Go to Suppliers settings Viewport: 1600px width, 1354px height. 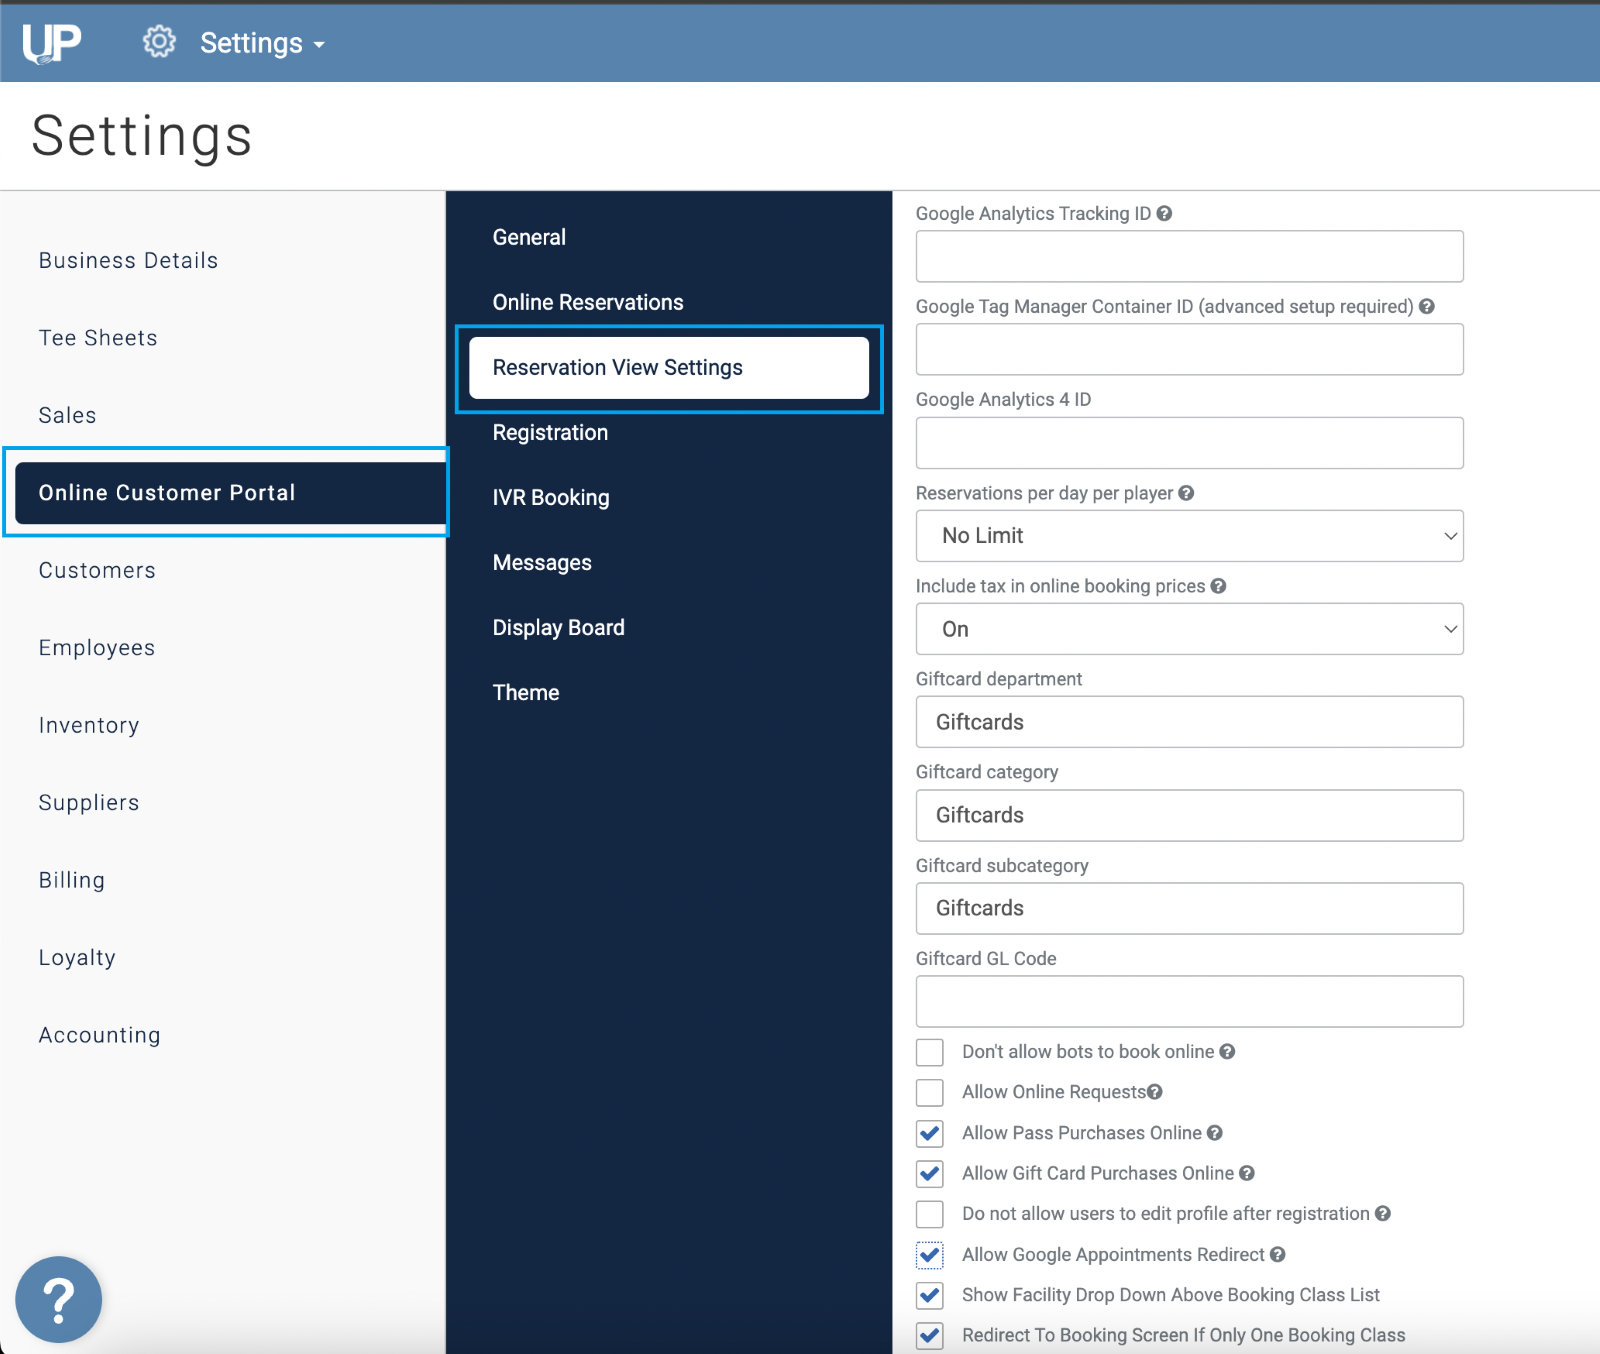pos(89,803)
